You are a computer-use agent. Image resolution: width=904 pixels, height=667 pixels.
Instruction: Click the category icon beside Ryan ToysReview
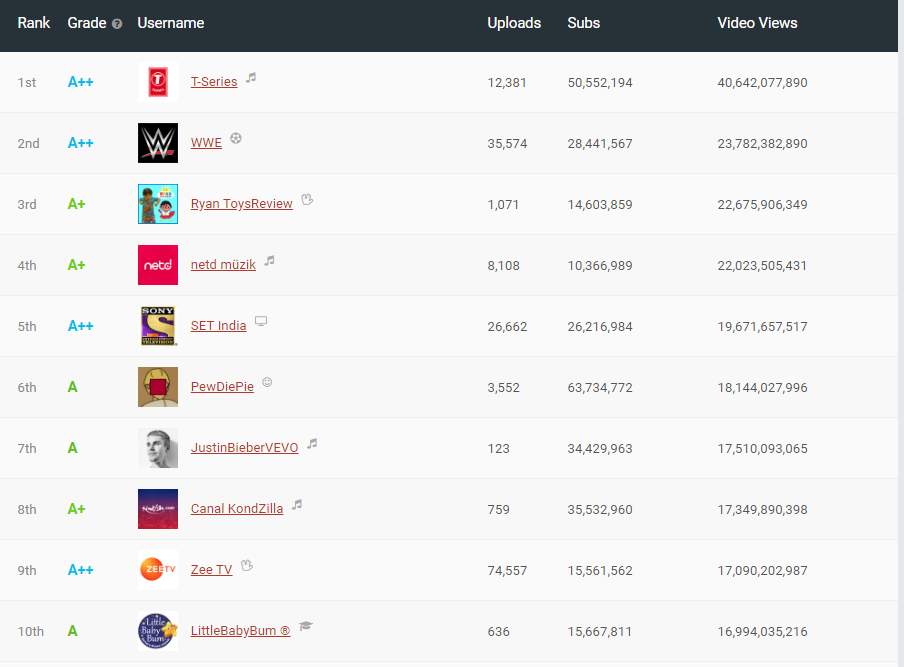307,199
